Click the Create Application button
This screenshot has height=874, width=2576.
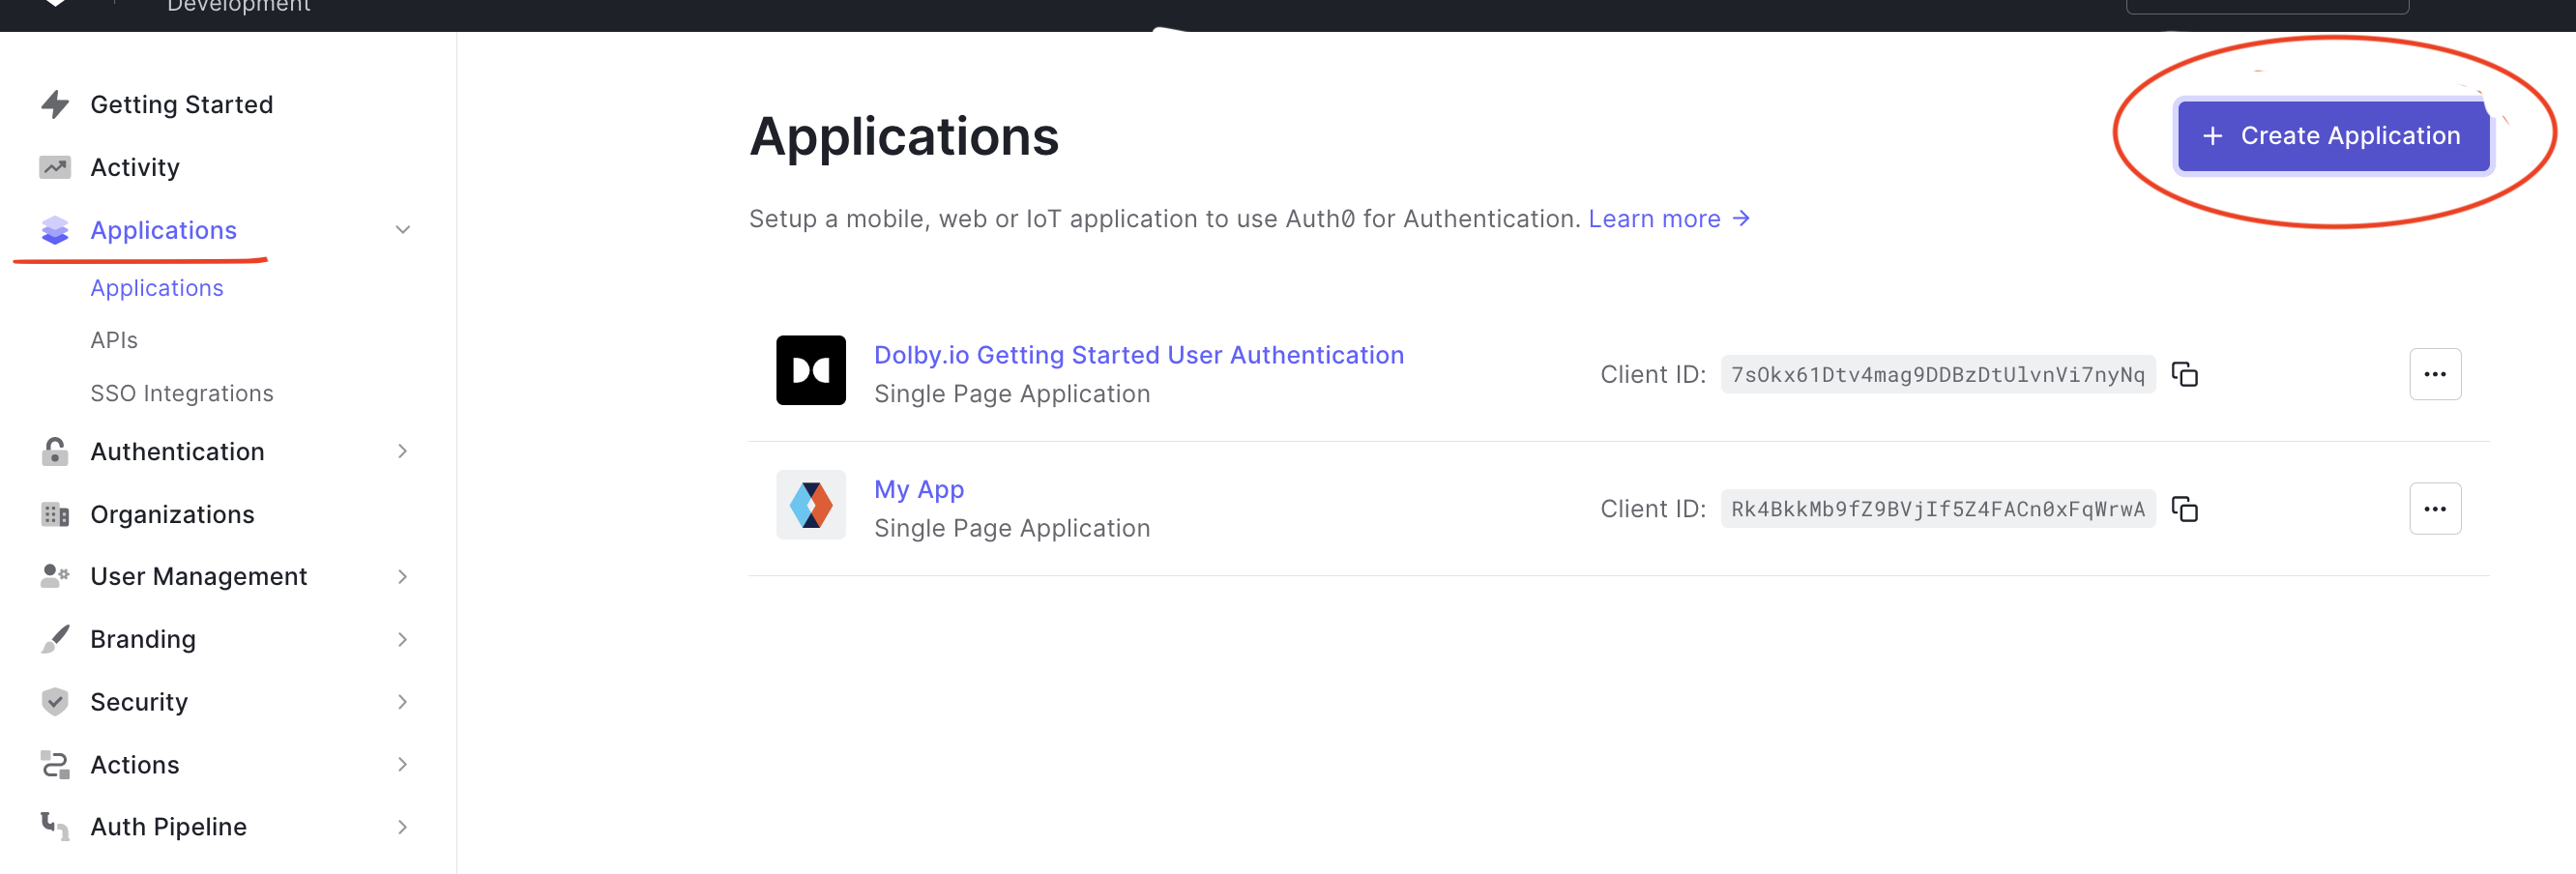click(2333, 136)
